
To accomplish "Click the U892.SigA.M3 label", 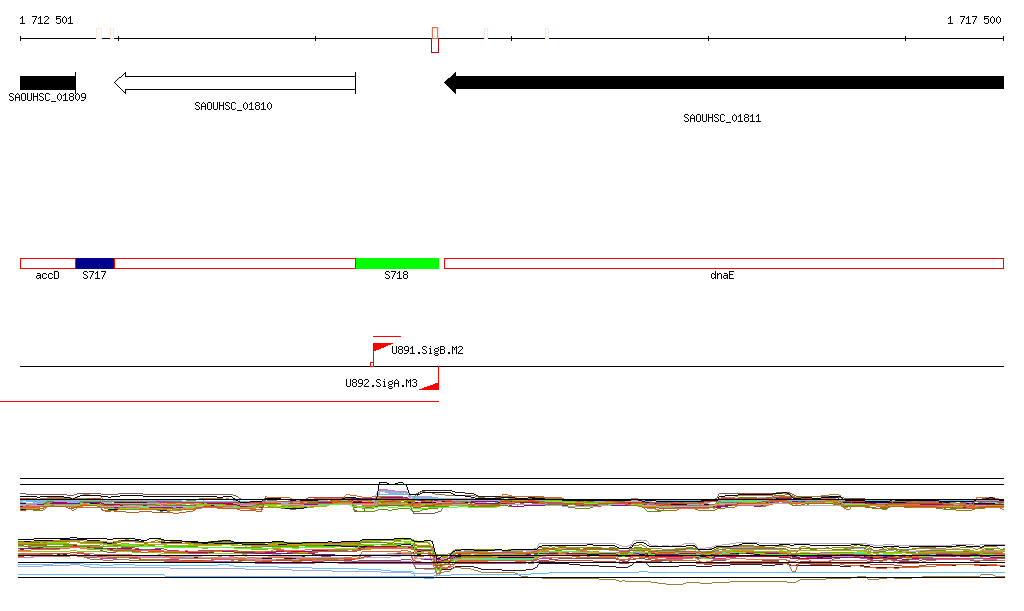I will coord(381,383).
